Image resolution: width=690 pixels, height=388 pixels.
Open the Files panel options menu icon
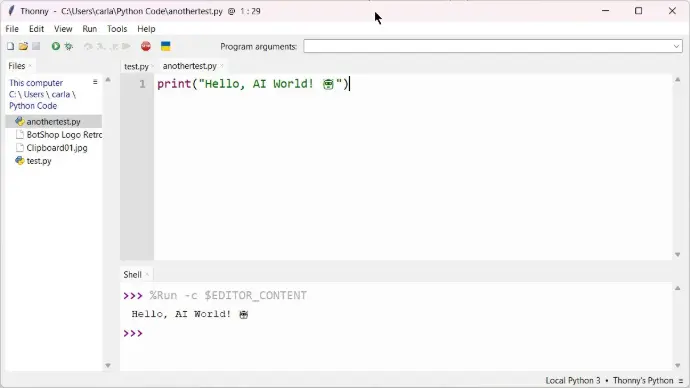pyautogui.click(x=95, y=82)
